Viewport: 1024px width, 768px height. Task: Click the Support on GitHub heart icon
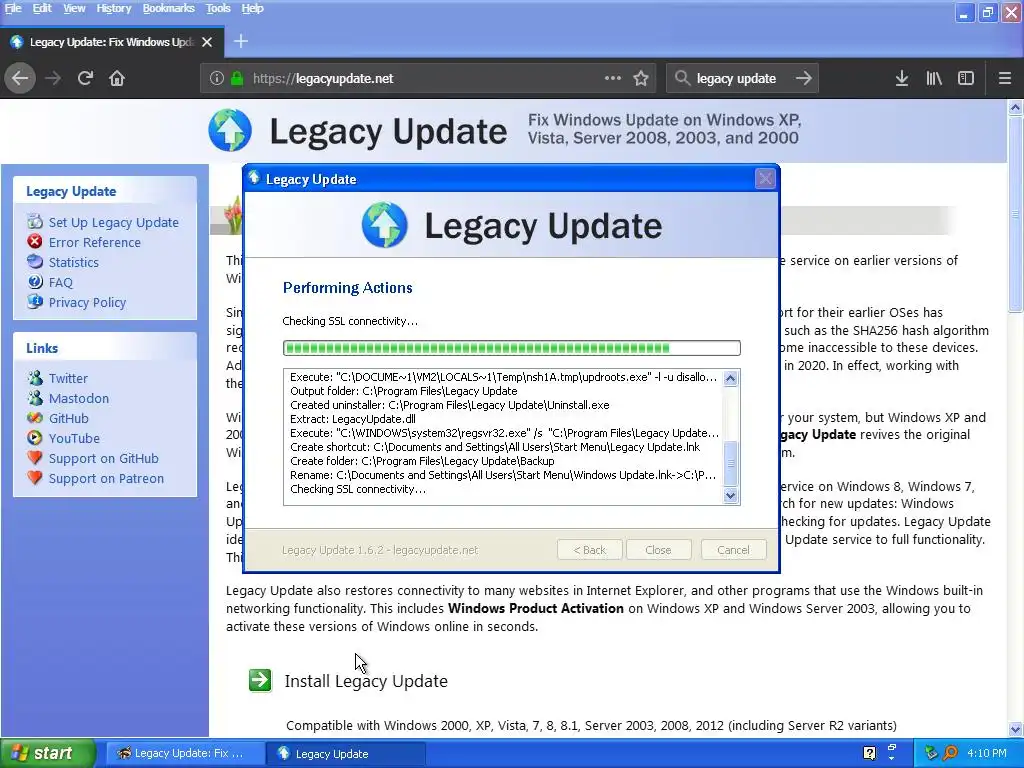click(35, 458)
